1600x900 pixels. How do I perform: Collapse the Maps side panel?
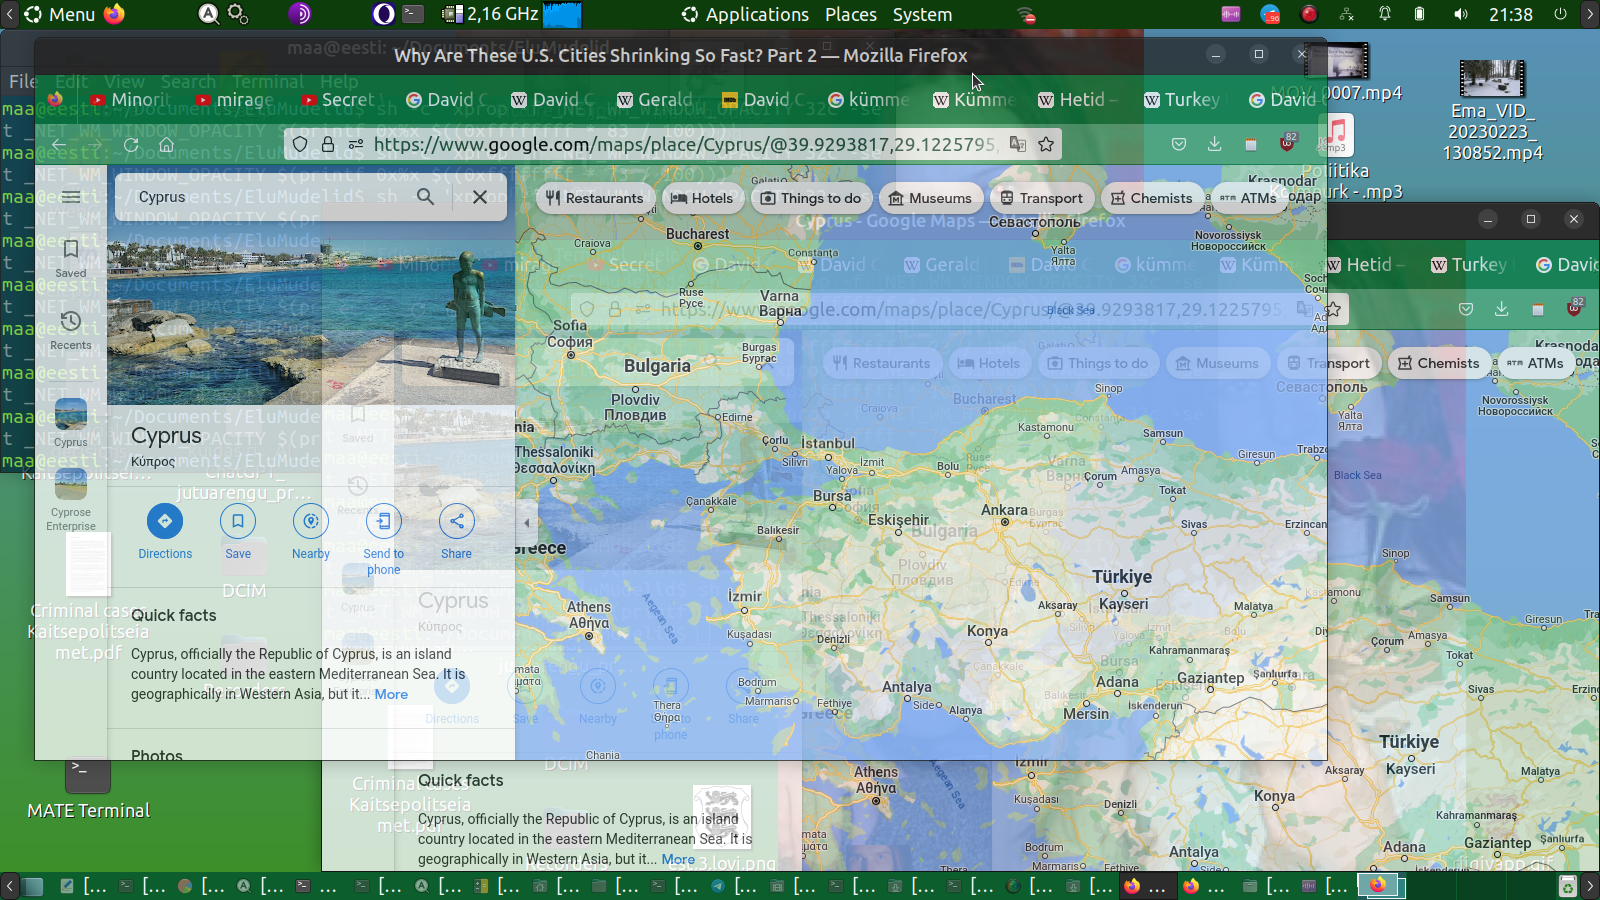527,522
